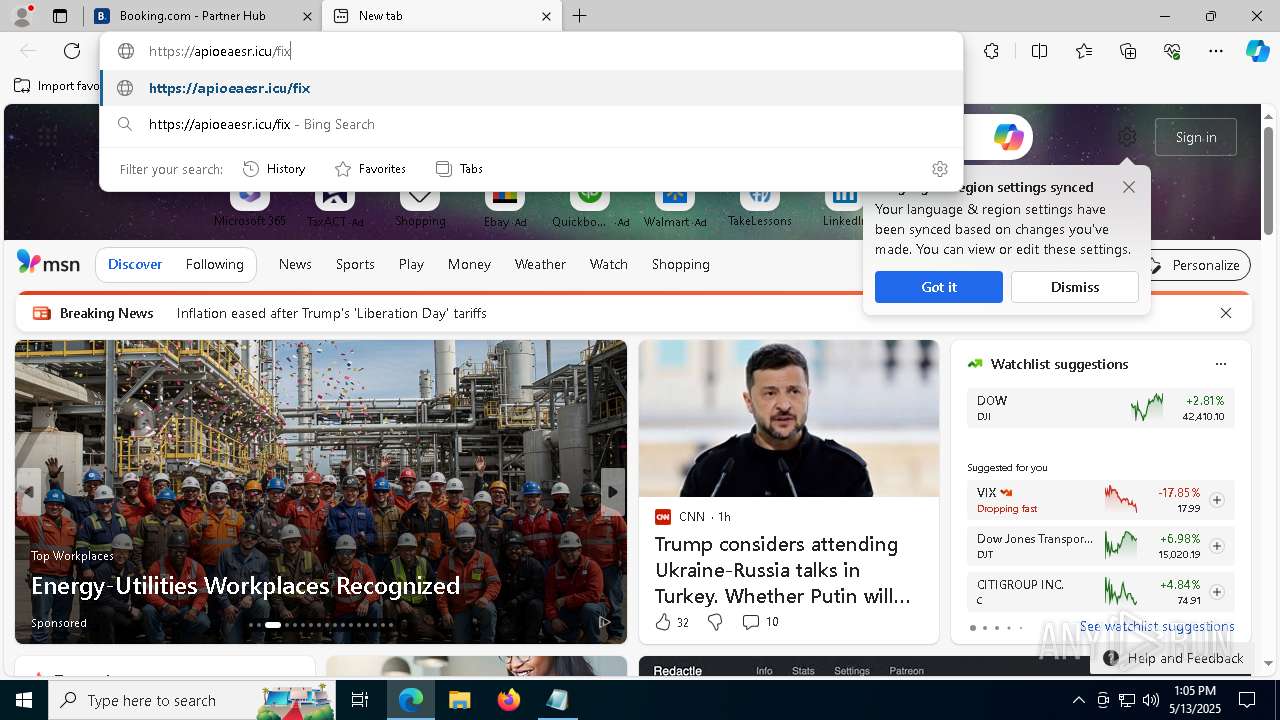Open the Personalize feed button
1280x720 pixels.
coord(1195,265)
